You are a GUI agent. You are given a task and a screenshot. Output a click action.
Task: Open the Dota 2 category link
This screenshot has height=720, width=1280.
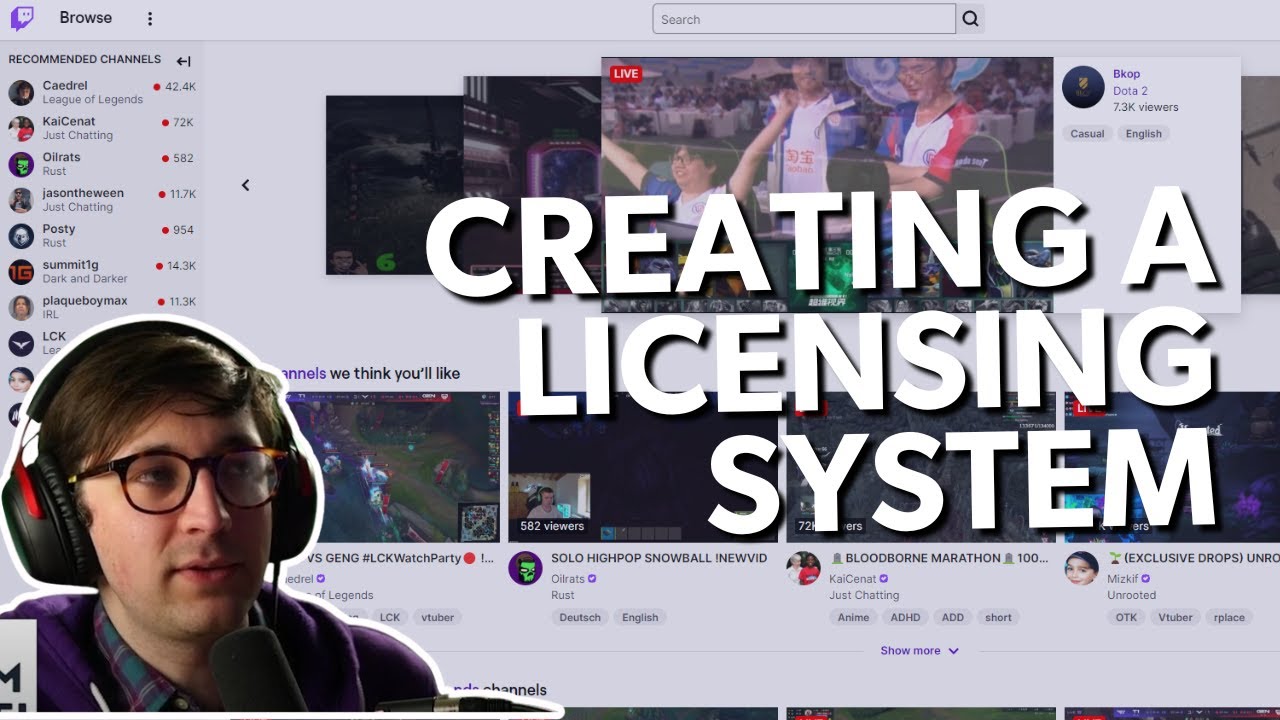[1130, 91]
